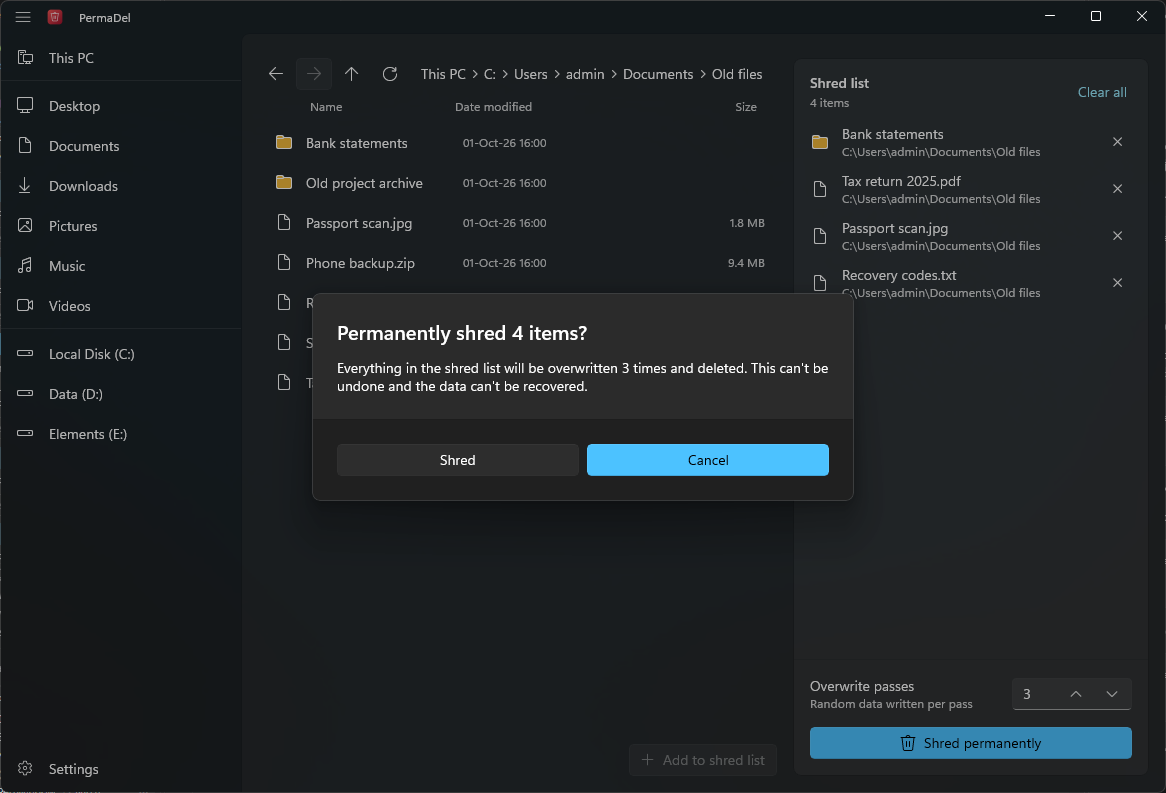Select Passport scan.jpg in the shred list

(970, 236)
